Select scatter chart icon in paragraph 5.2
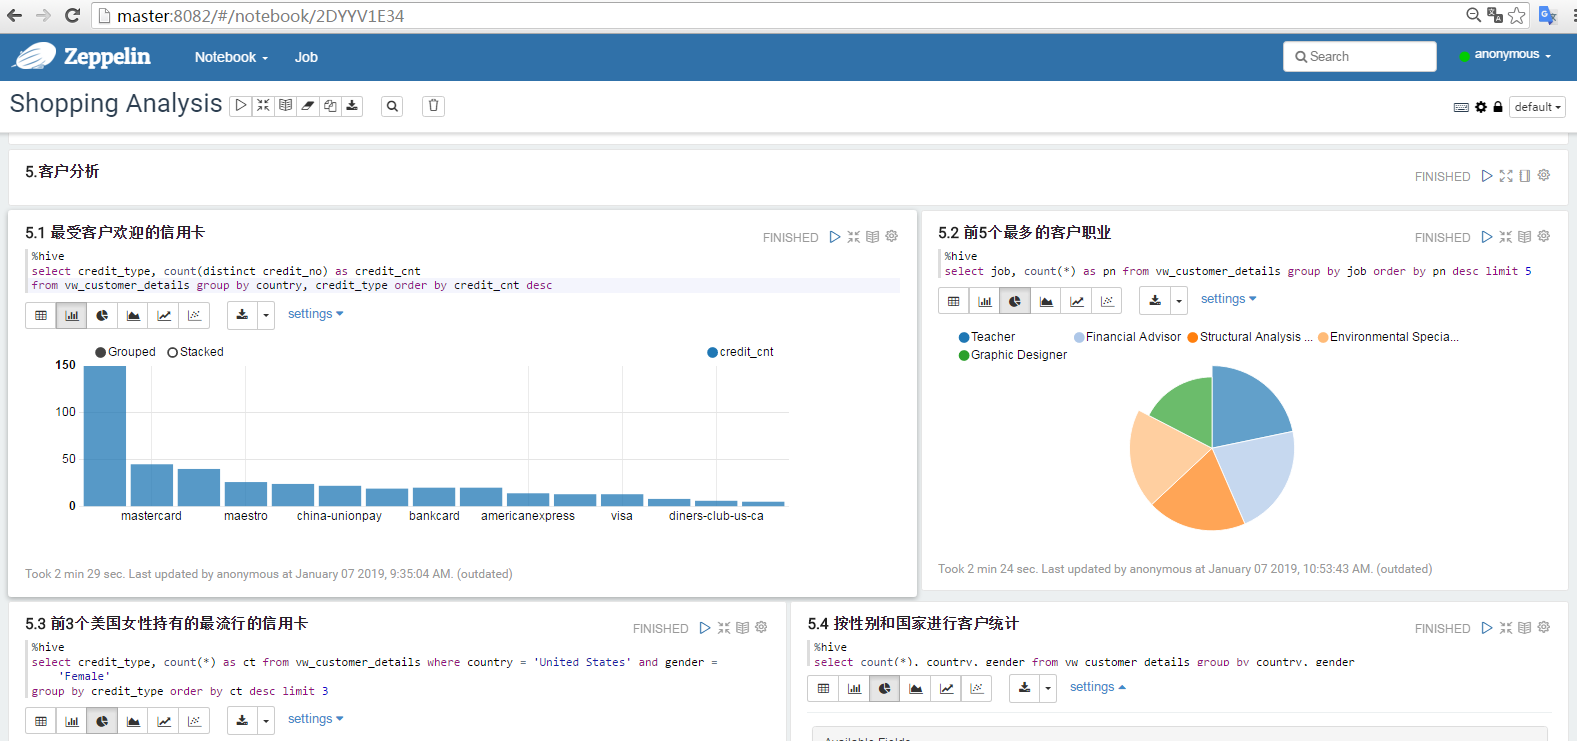The height and width of the screenshot is (741, 1577). coord(1107,300)
